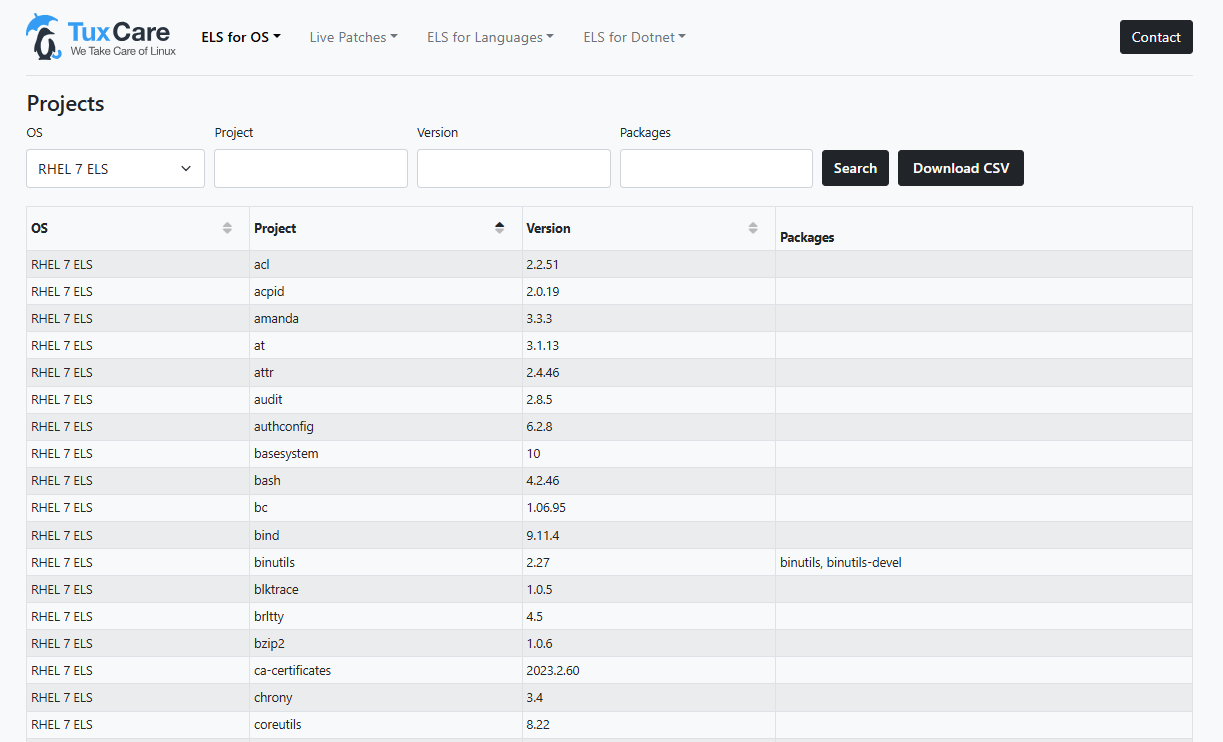1223x742 pixels.
Task: Expand the ELS for Languages dropdown
Action: pos(490,37)
